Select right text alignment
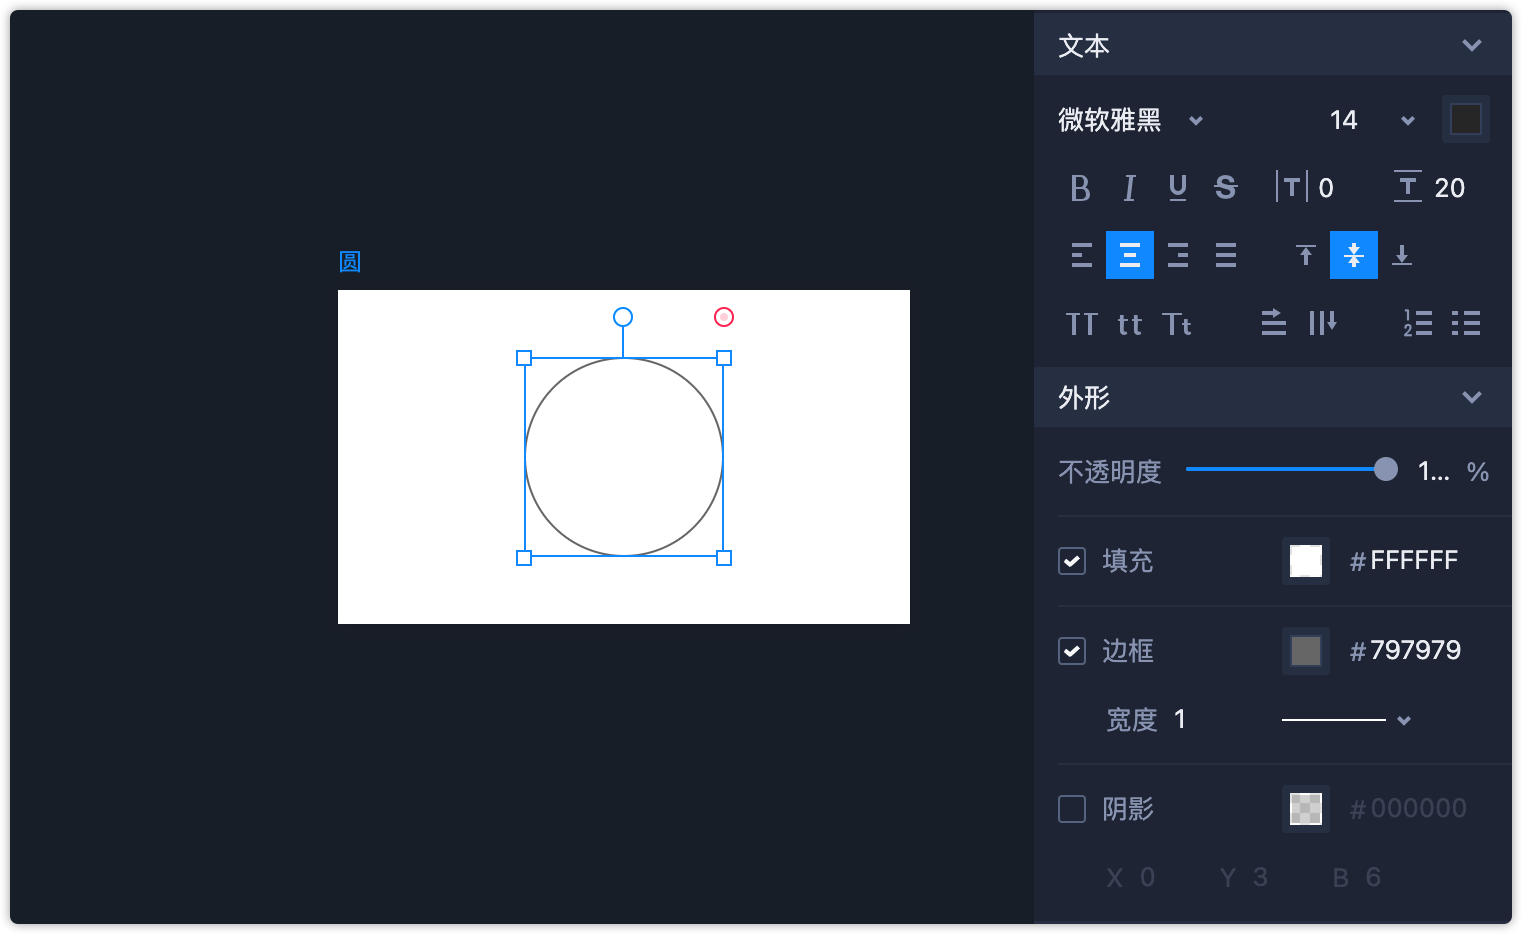The width and height of the screenshot is (1522, 934). click(1178, 255)
